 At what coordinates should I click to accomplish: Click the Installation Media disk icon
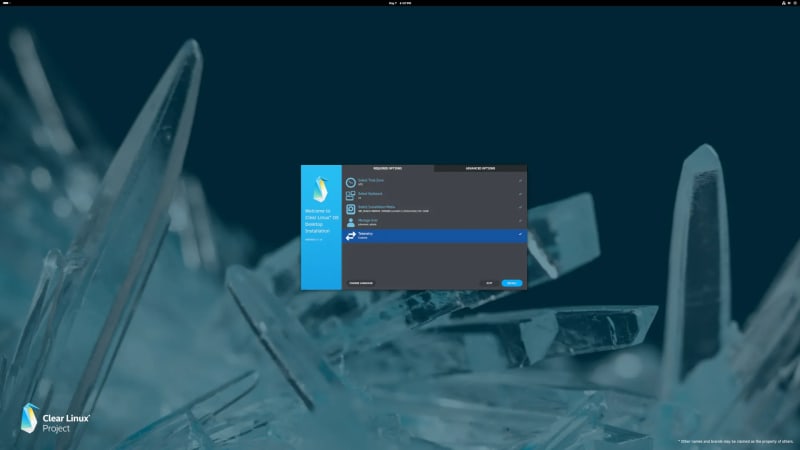coord(350,209)
